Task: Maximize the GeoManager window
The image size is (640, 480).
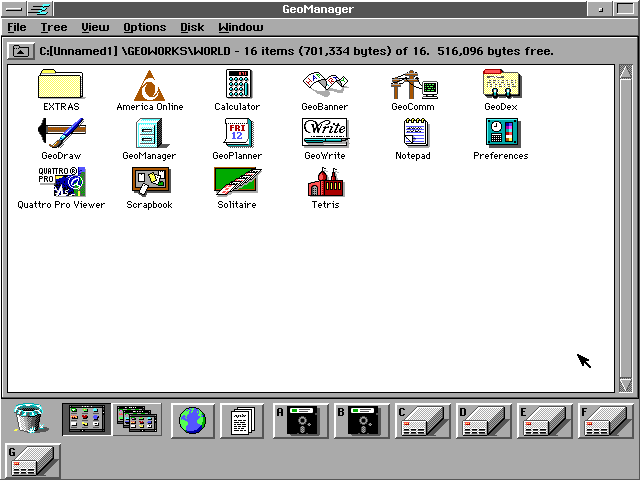Action: (625, 9)
